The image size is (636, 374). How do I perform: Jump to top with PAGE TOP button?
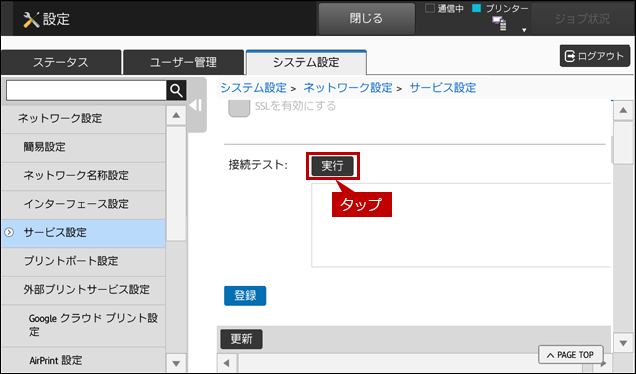(571, 355)
